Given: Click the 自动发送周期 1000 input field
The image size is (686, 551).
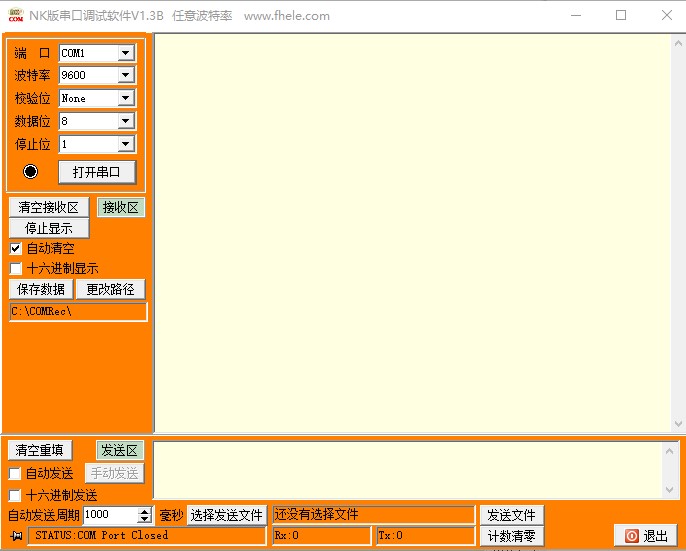Looking at the screenshot, I should click(110, 515).
